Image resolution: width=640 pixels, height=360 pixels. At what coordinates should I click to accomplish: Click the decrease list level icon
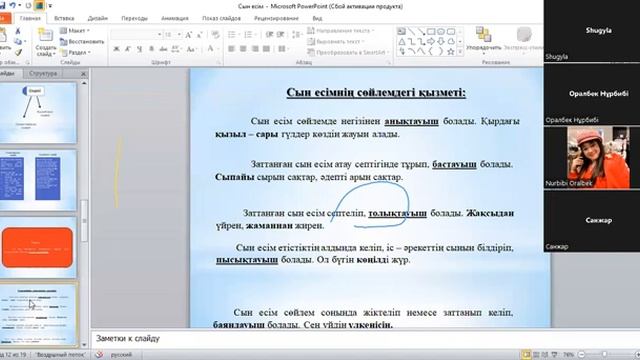tap(269, 35)
